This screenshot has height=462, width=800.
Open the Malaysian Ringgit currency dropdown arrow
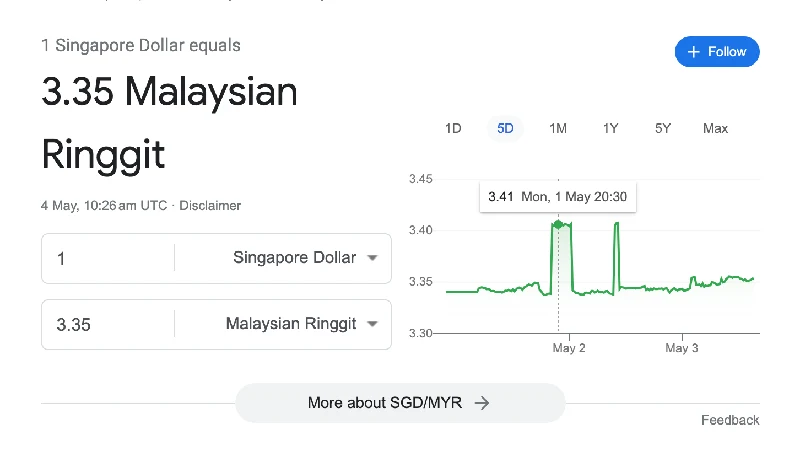[372, 323]
